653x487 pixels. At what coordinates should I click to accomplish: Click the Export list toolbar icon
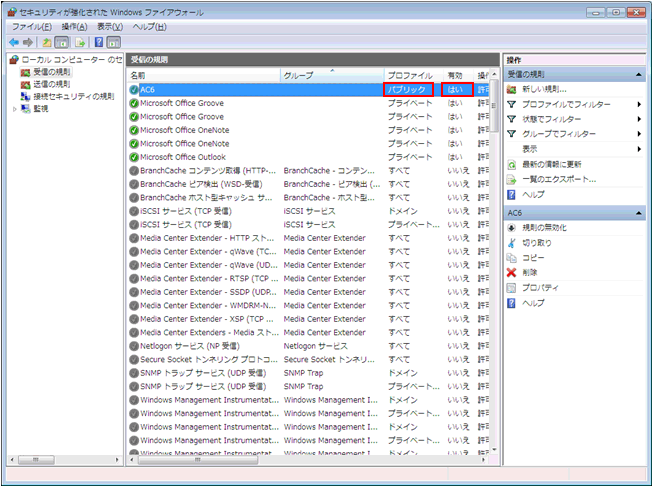coord(80,42)
